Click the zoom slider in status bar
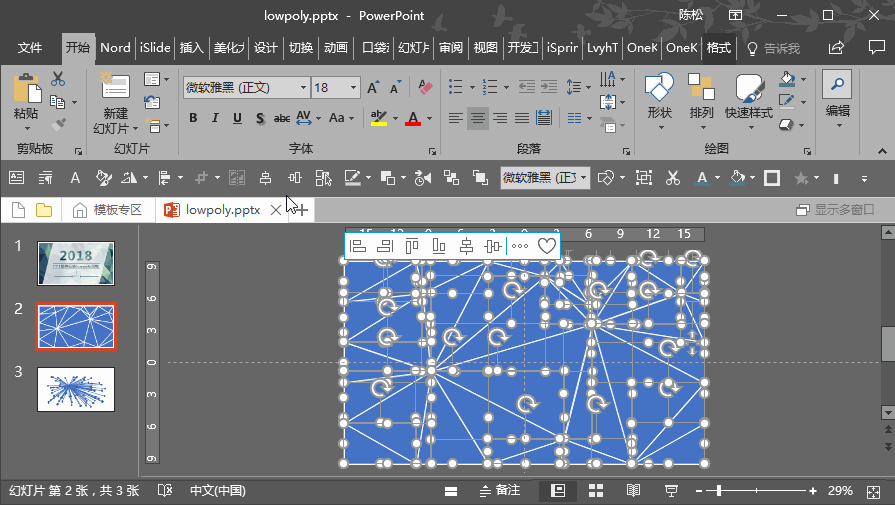895x505 pixels. pyautogui.click(x=719, y=490)
